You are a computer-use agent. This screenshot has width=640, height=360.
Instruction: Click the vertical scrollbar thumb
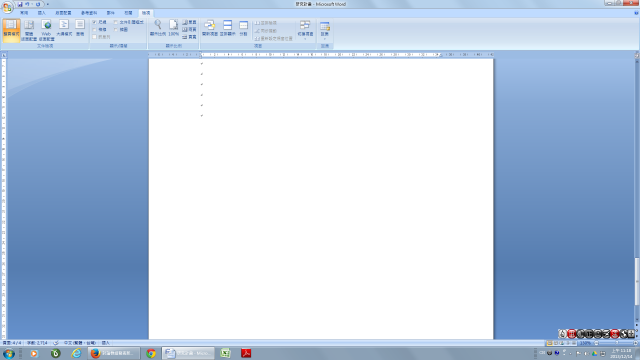[x=637, y=282]
